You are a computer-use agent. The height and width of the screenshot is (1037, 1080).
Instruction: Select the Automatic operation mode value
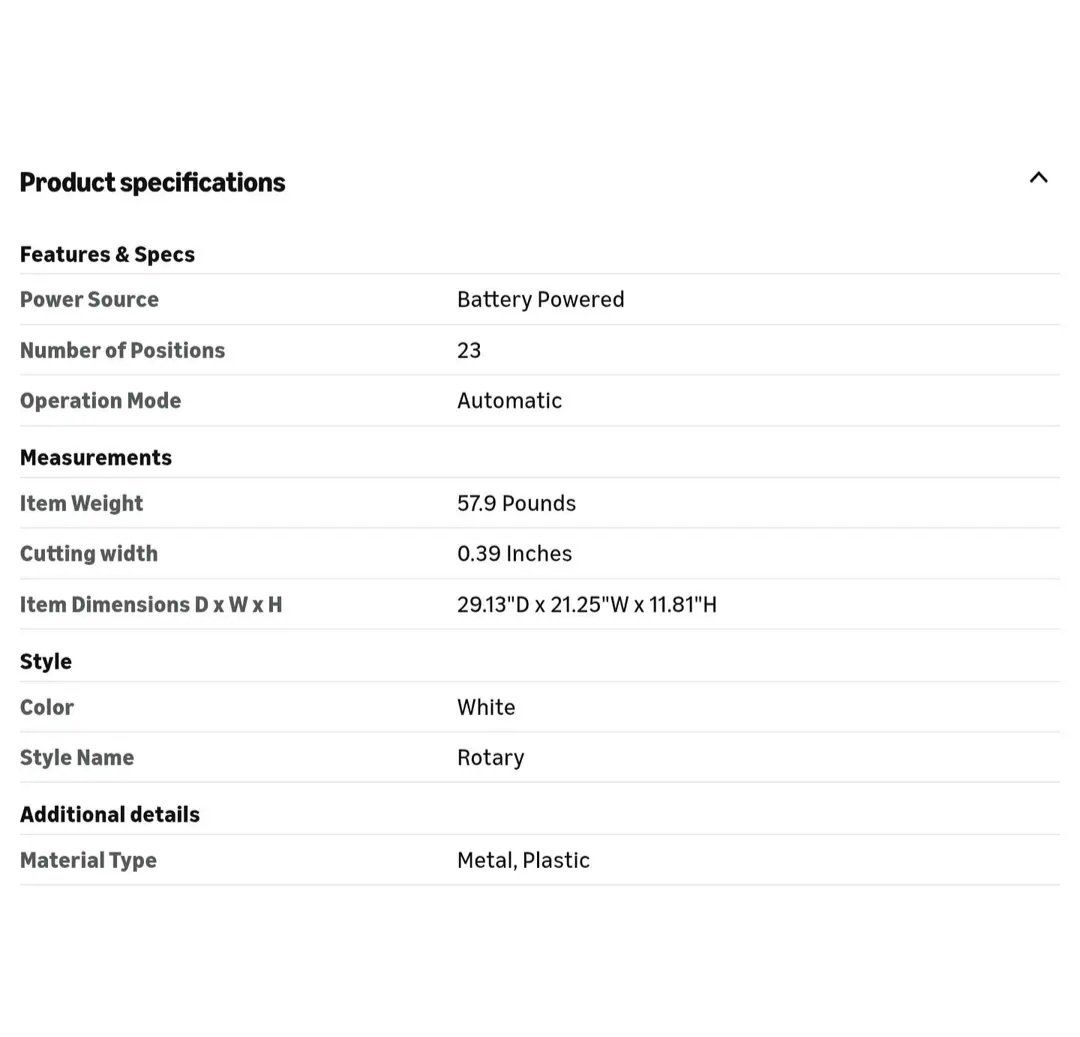(x=509, y=400)
